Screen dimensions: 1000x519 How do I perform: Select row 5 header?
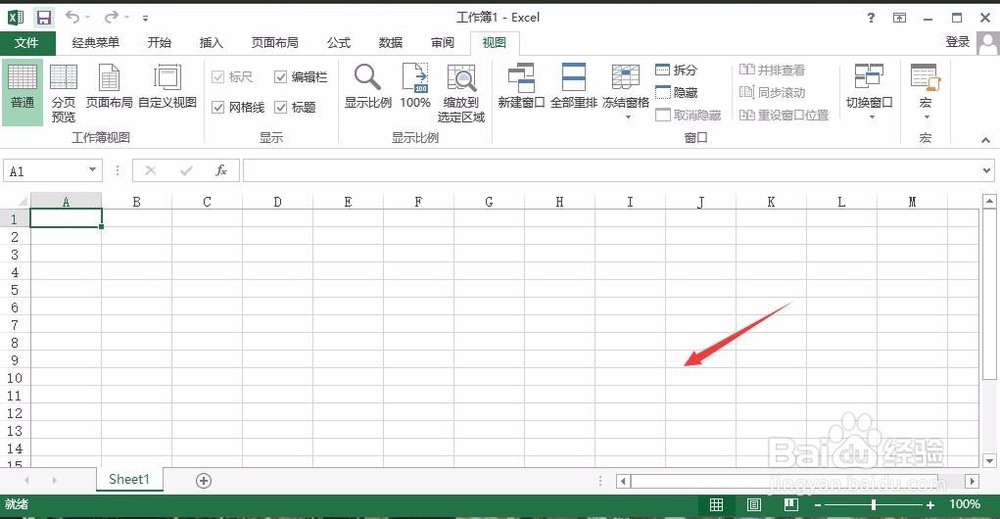coord(15,290)
